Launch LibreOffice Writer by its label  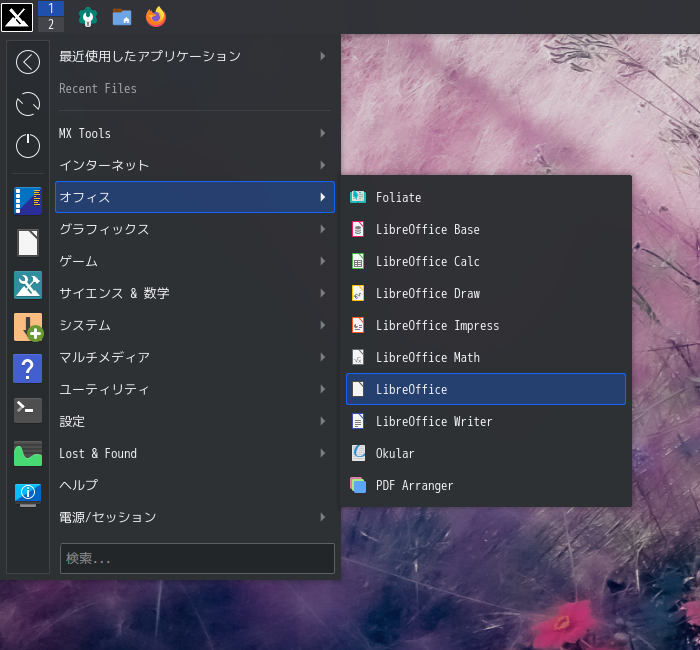pos(434,421)
